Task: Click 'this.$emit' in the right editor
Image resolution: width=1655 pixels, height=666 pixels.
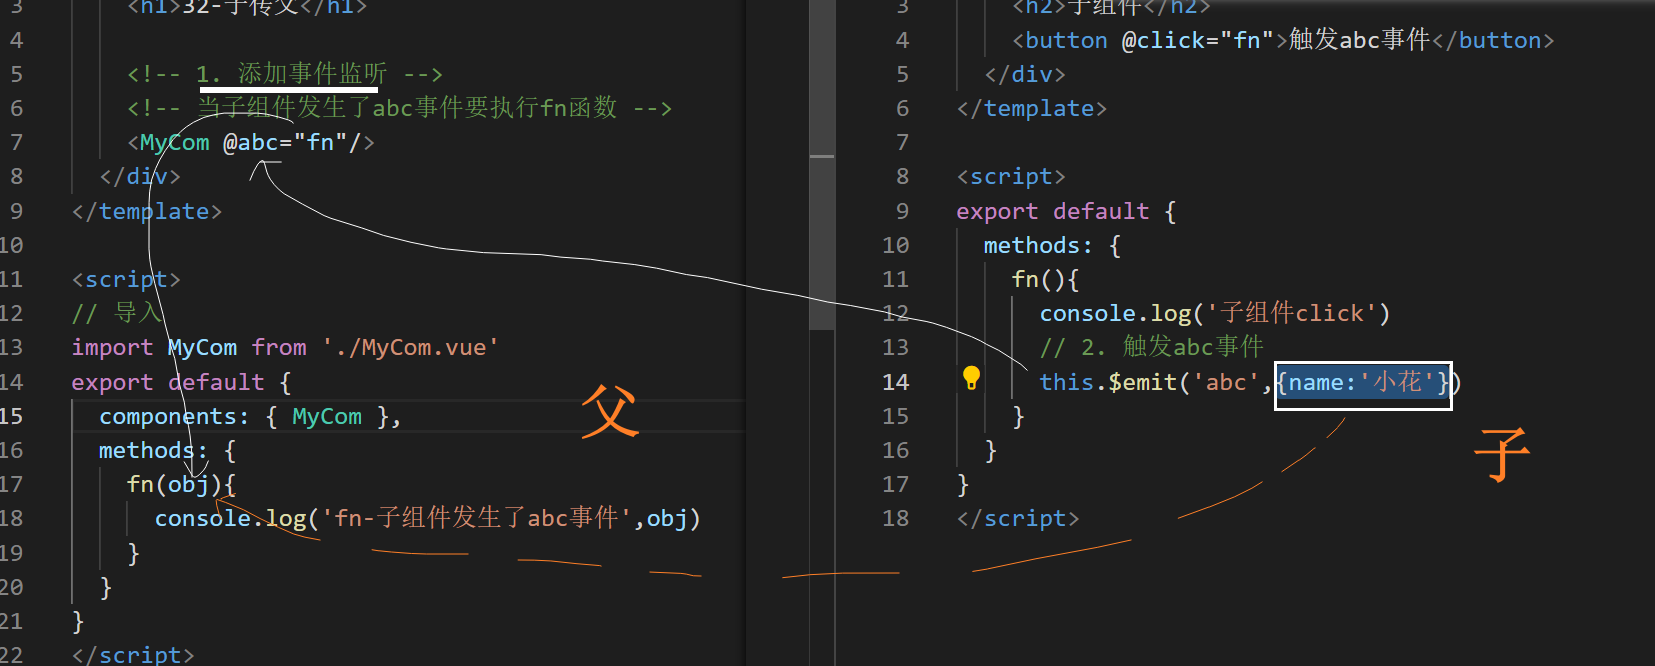Action: tap(1108, 382)
